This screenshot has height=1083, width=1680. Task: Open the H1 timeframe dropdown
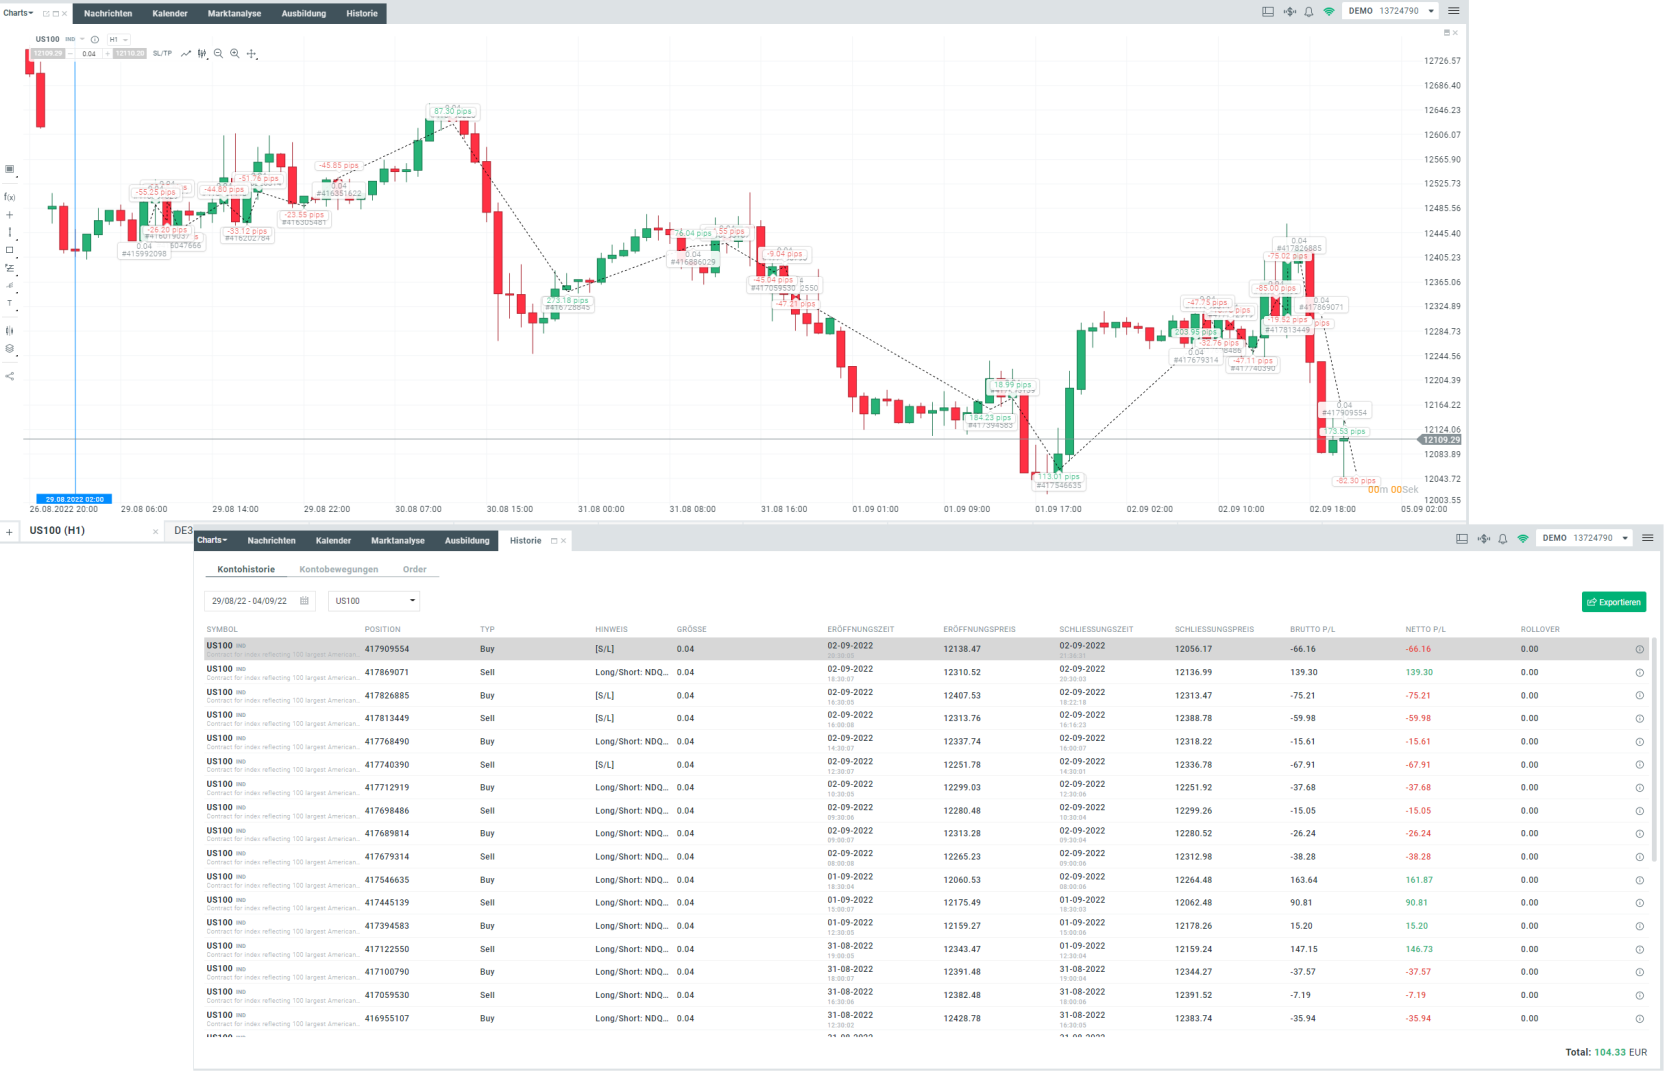tap(118, 40)
